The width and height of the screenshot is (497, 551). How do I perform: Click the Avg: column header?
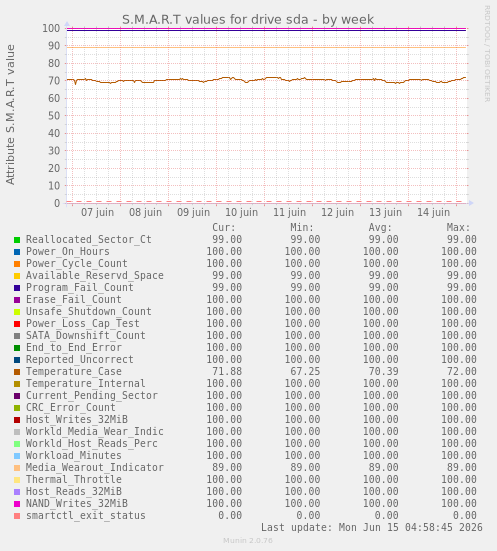(x=380, y=227)
